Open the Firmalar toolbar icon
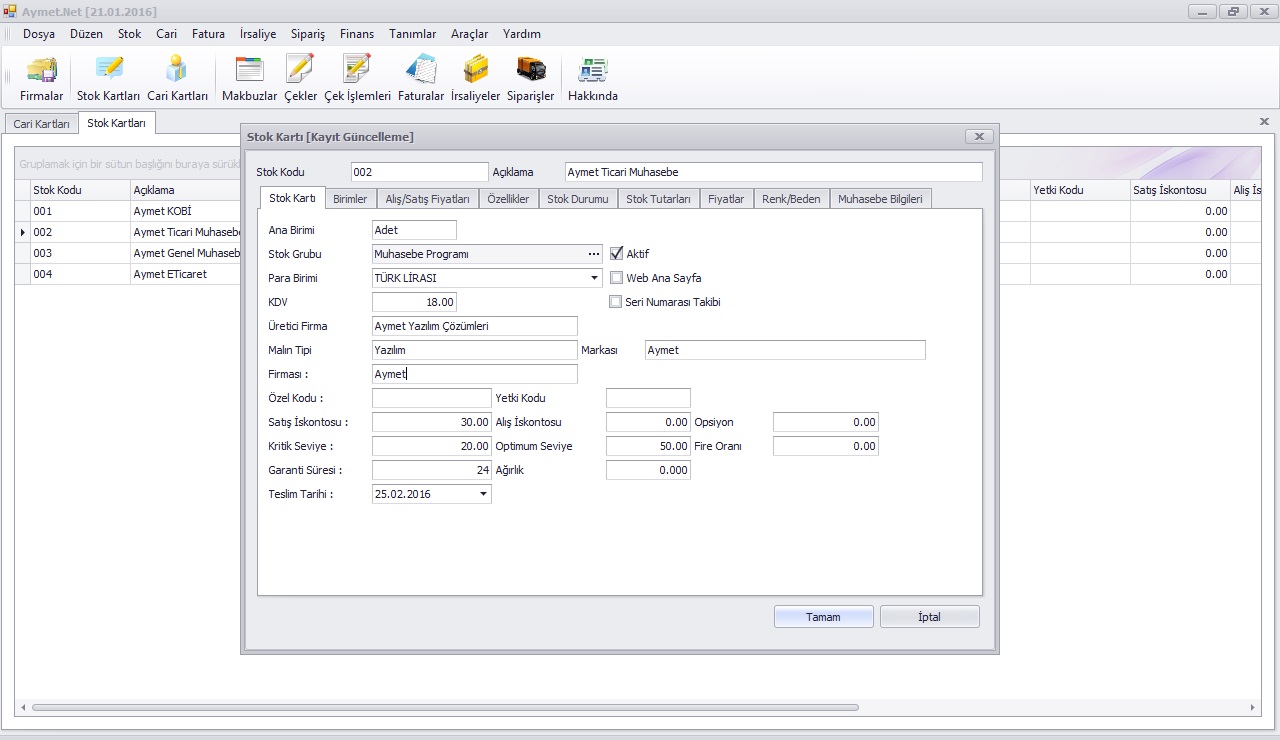The image size is (1280, 740). pos(42,79)
